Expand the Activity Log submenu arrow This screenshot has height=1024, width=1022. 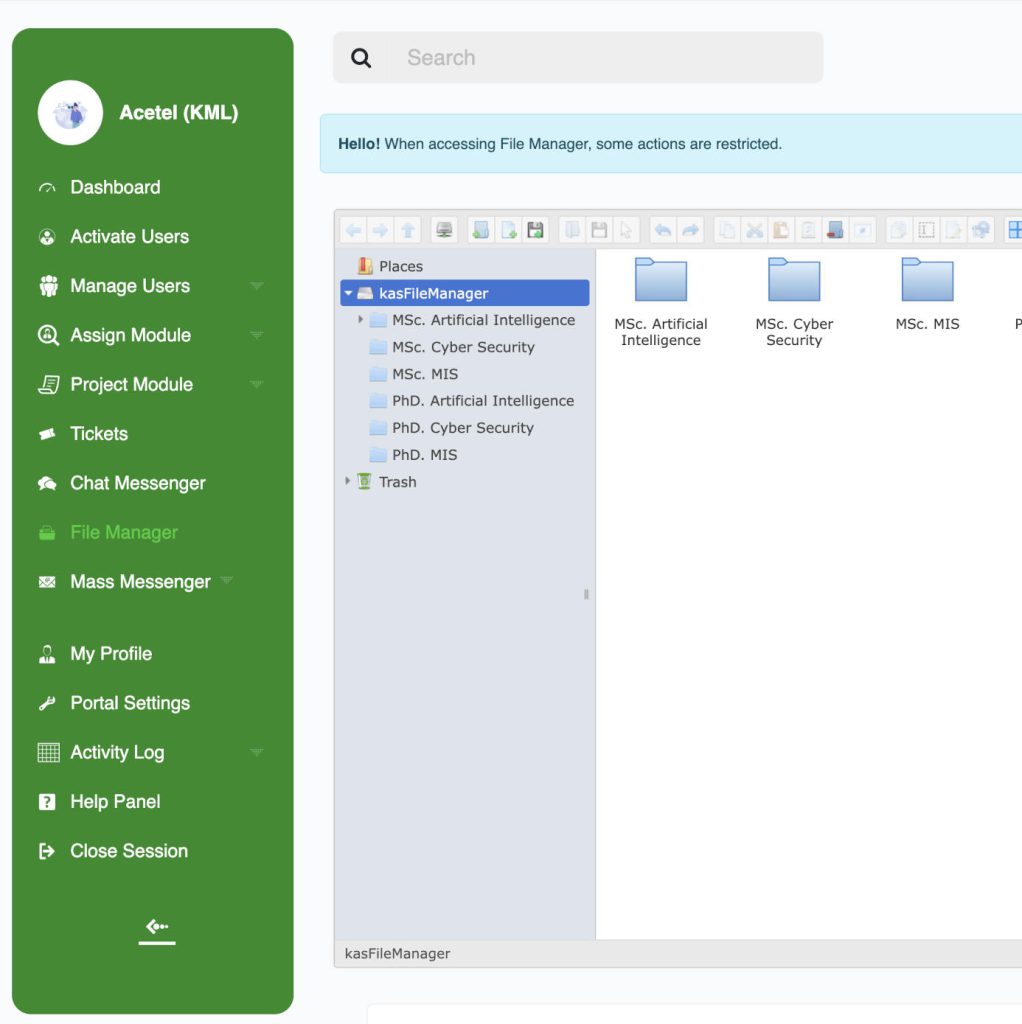[257, 752]
